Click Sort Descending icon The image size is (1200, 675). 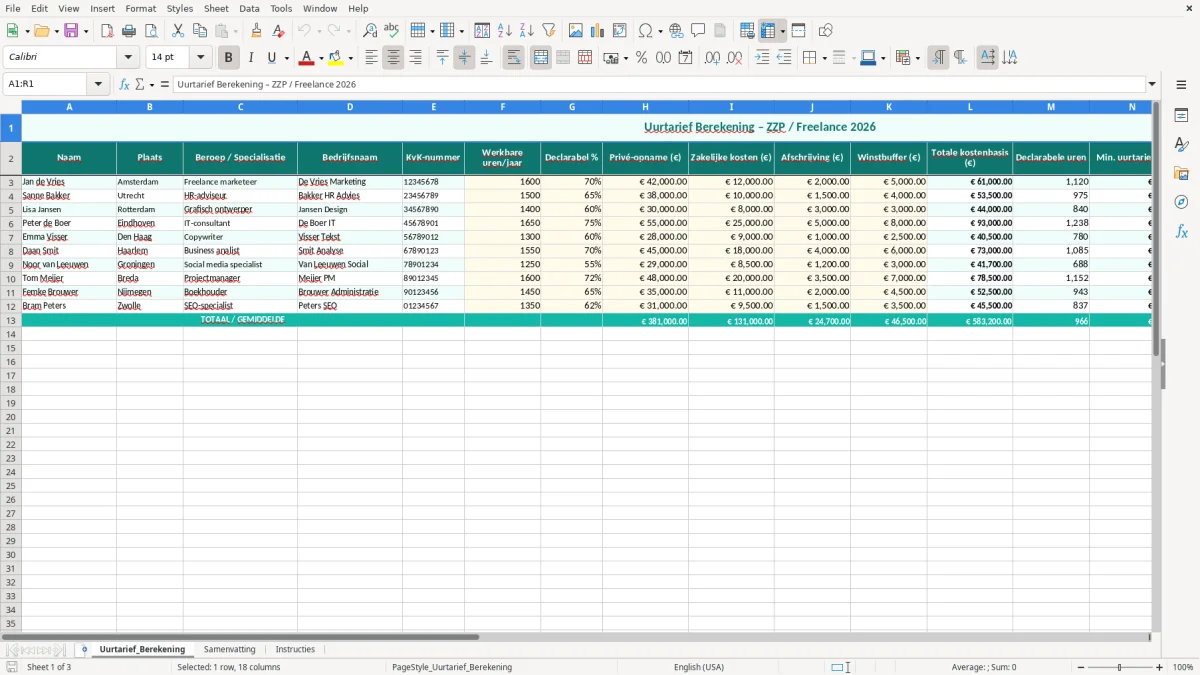[526, 31]
